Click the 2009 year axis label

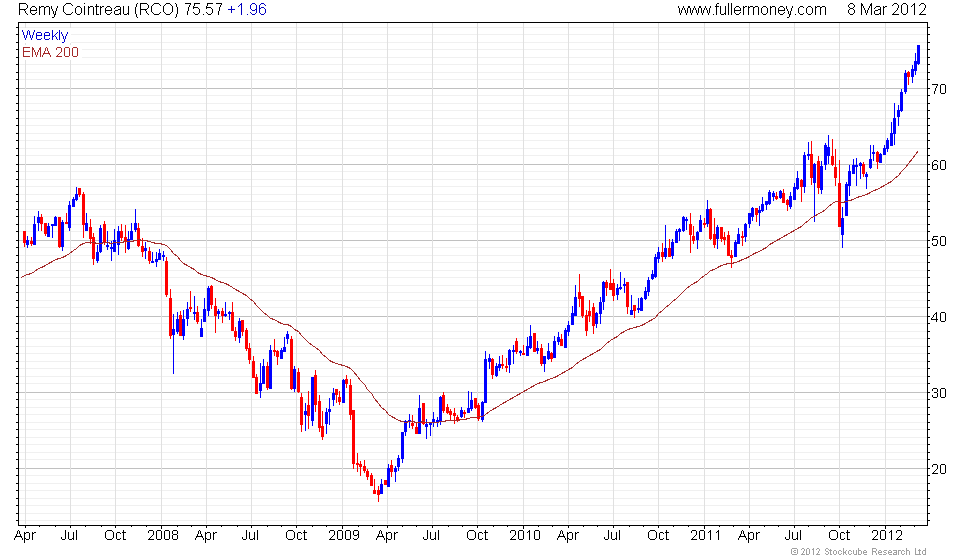point(344,536)
